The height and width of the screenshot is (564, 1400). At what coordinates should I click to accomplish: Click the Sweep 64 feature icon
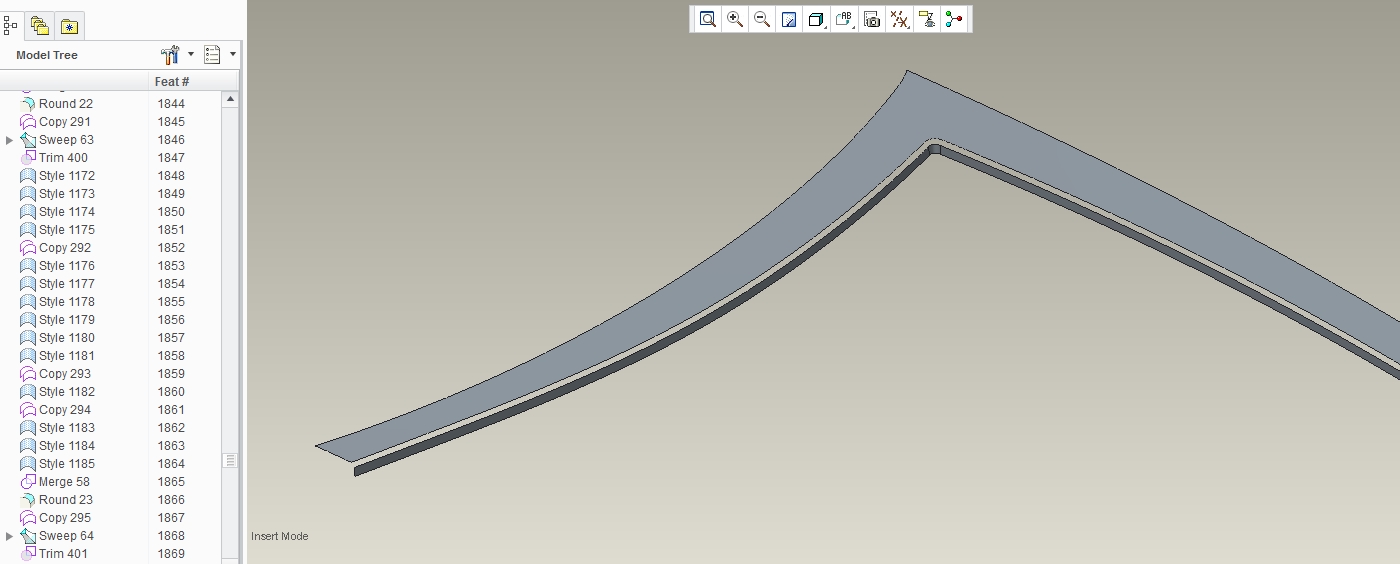click(28, 536)
